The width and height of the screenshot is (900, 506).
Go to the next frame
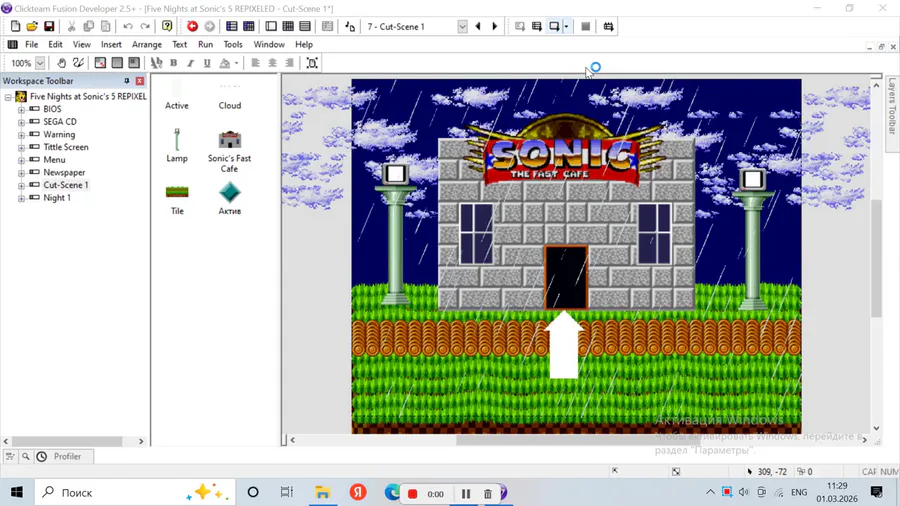point(495,26)
